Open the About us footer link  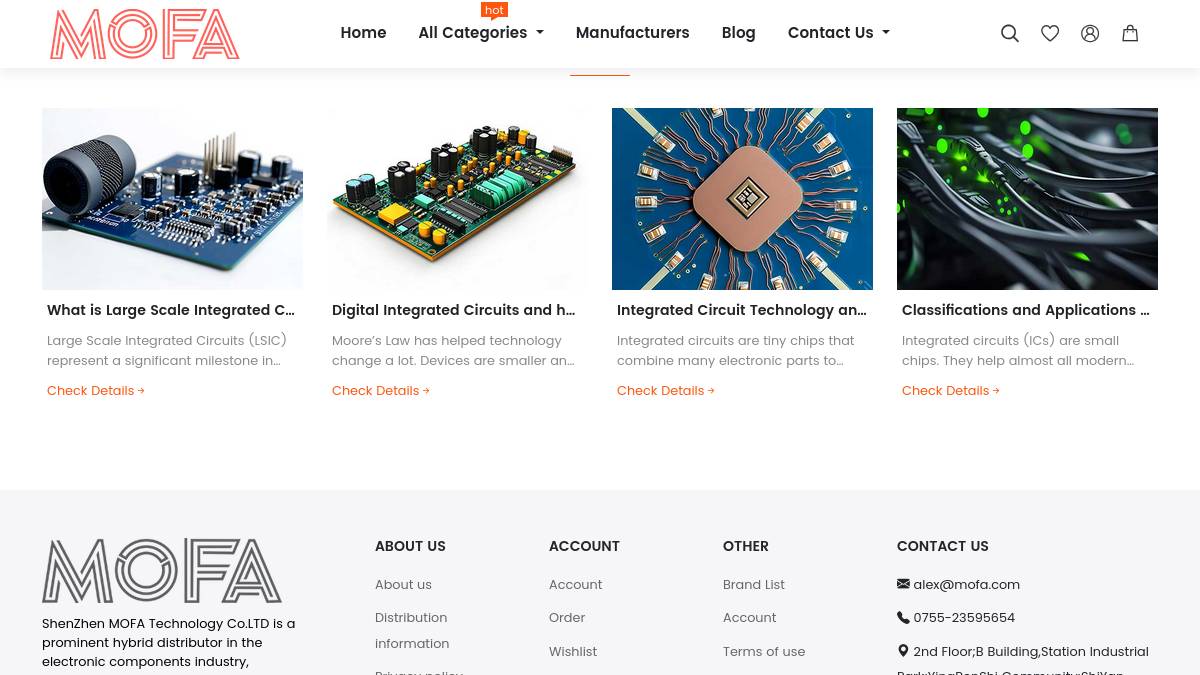(x=403, y=585)
